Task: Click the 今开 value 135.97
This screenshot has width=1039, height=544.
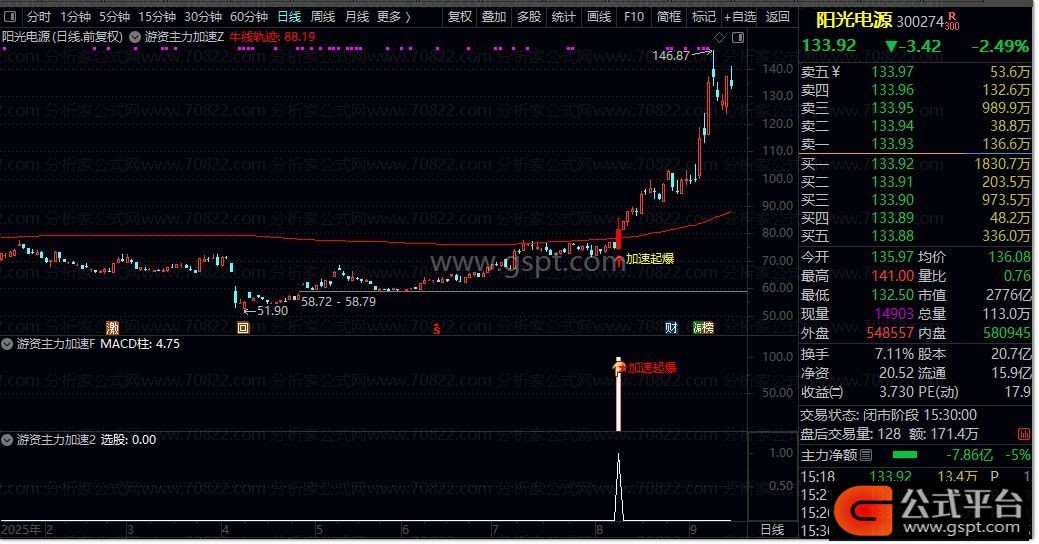Action: click(892, 256)
